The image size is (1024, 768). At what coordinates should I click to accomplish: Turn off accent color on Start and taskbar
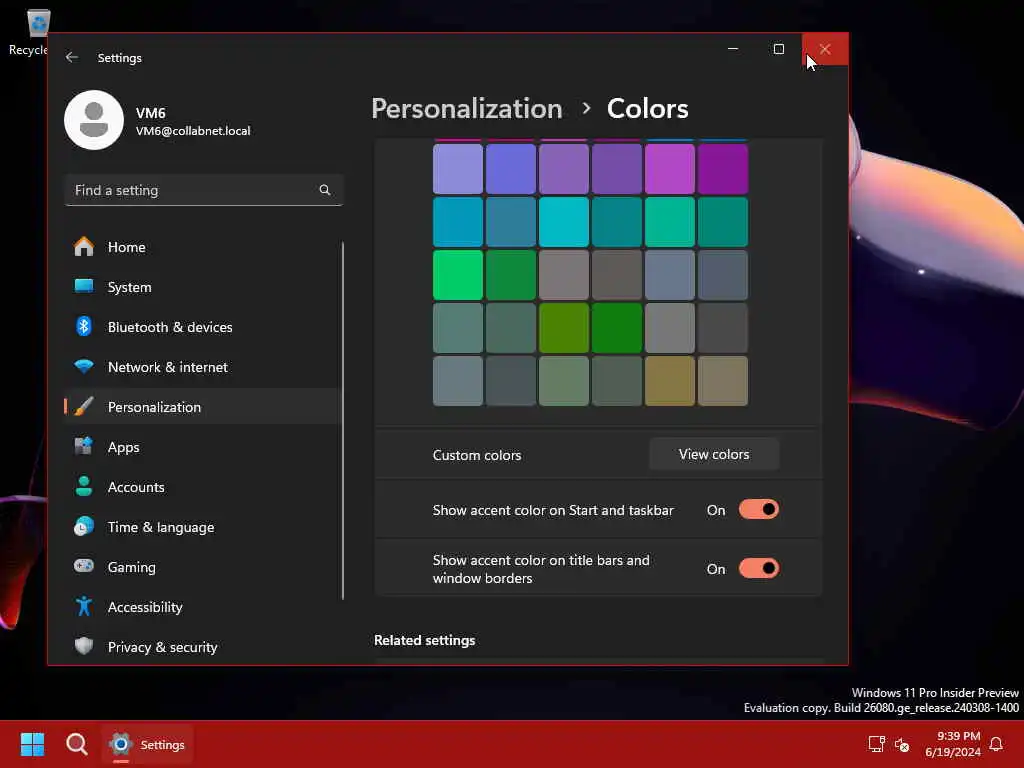tap(759, 509)
